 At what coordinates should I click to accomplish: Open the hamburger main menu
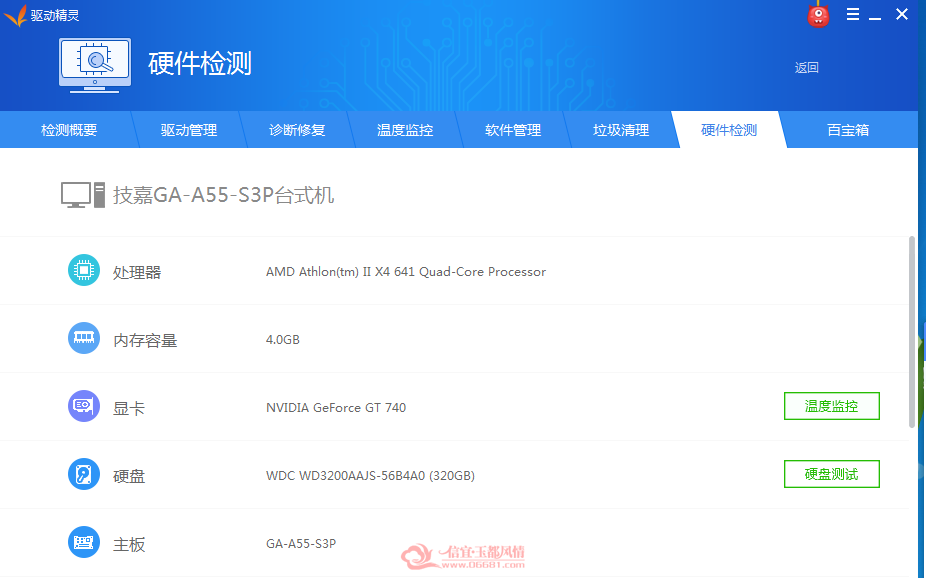click(x=853, y=14)
